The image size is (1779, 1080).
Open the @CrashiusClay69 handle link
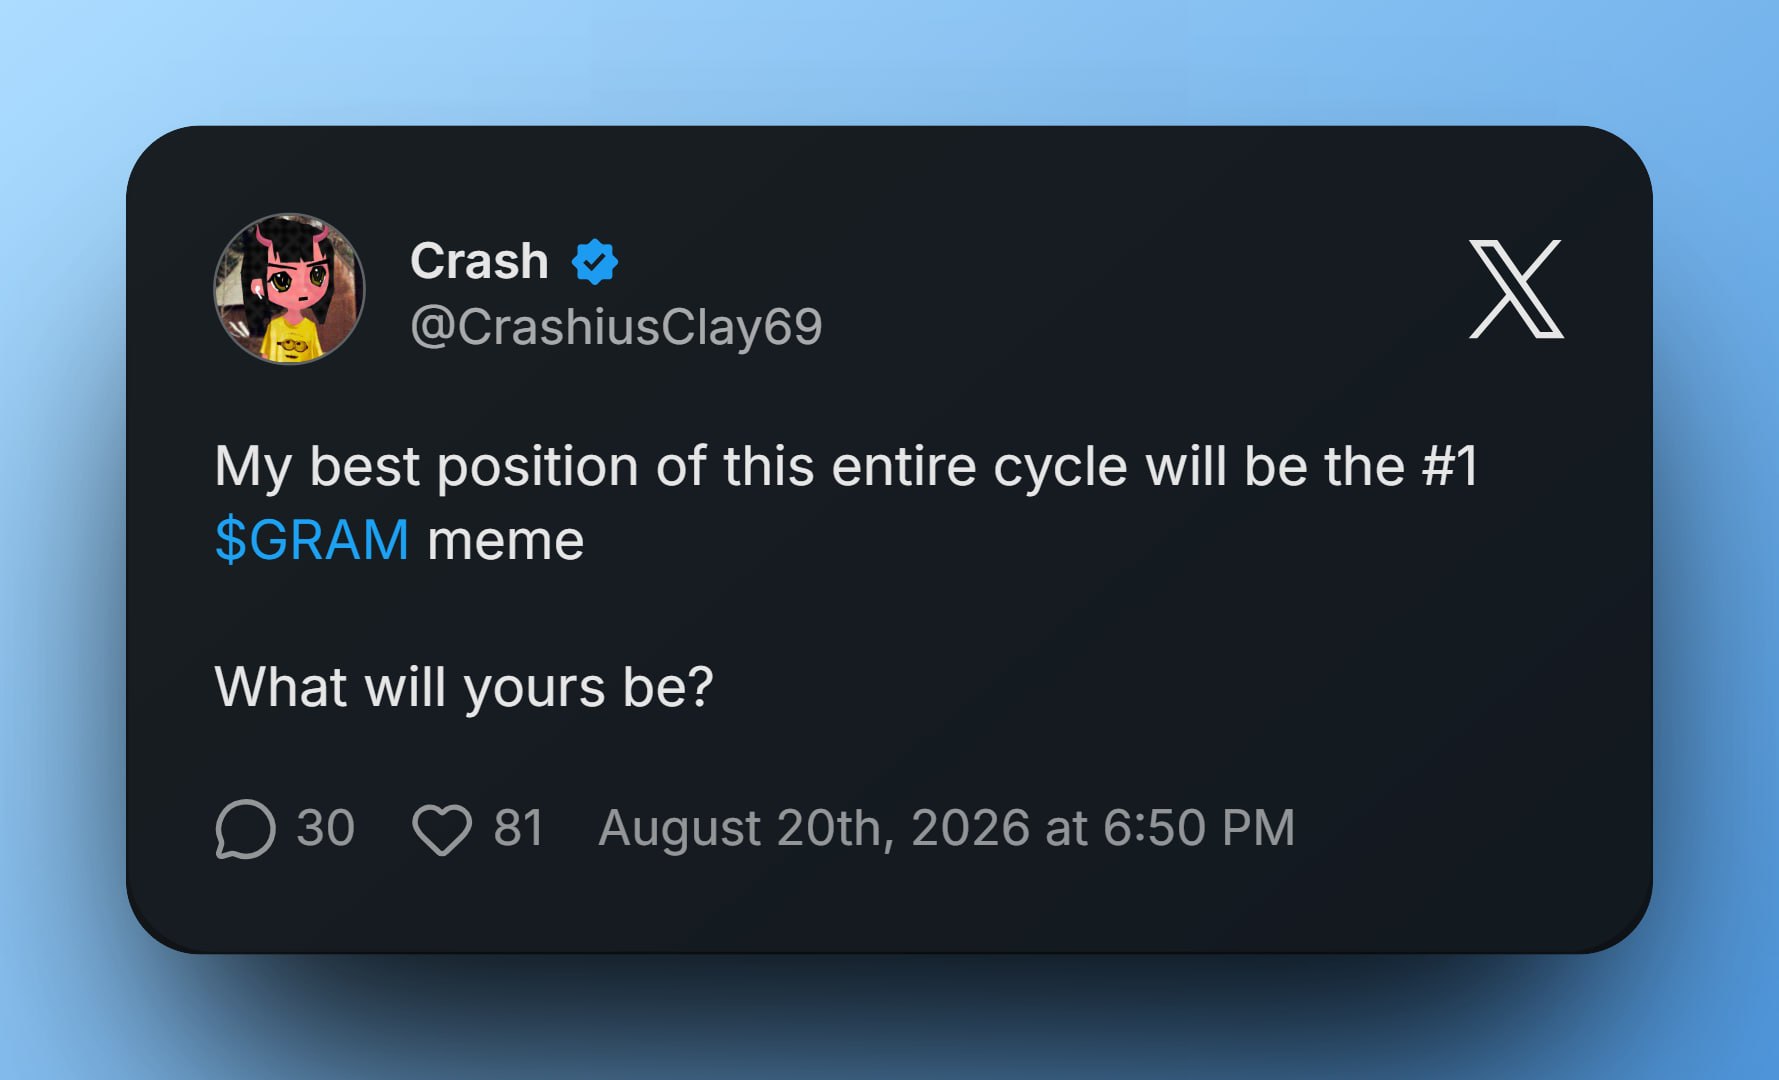point(616,326)
